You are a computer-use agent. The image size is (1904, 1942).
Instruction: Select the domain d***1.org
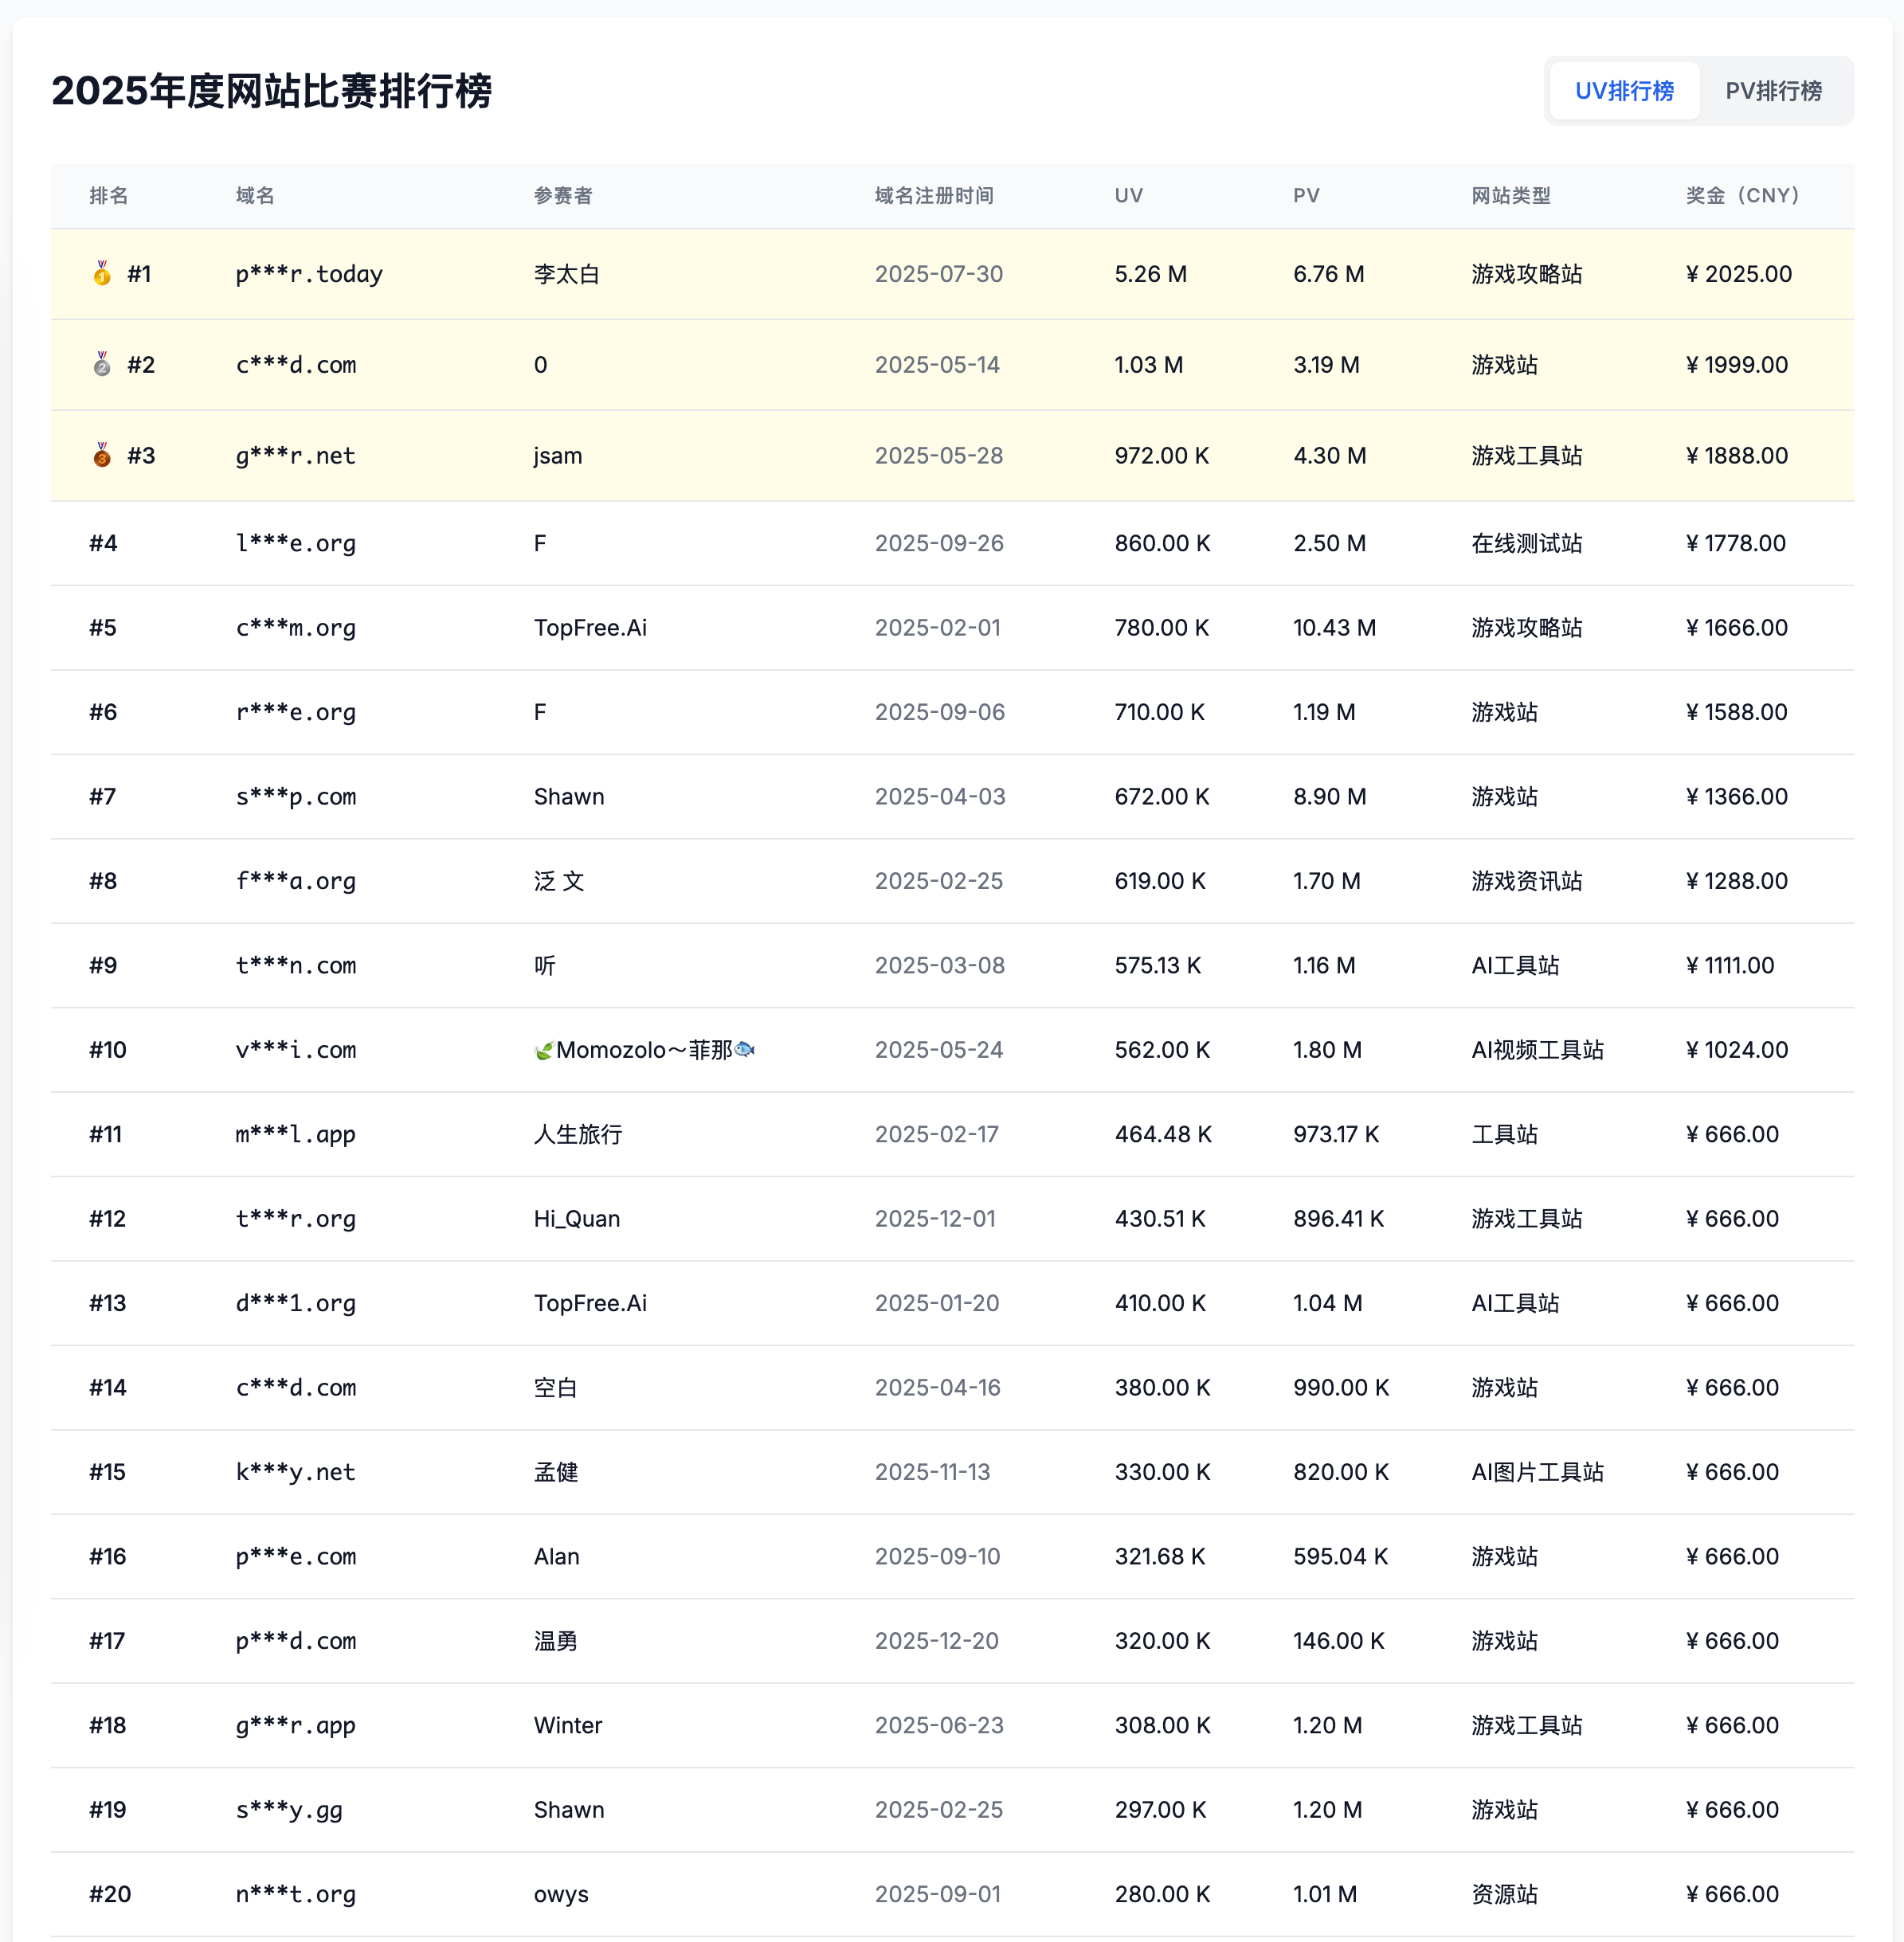tap(296, 1304)
